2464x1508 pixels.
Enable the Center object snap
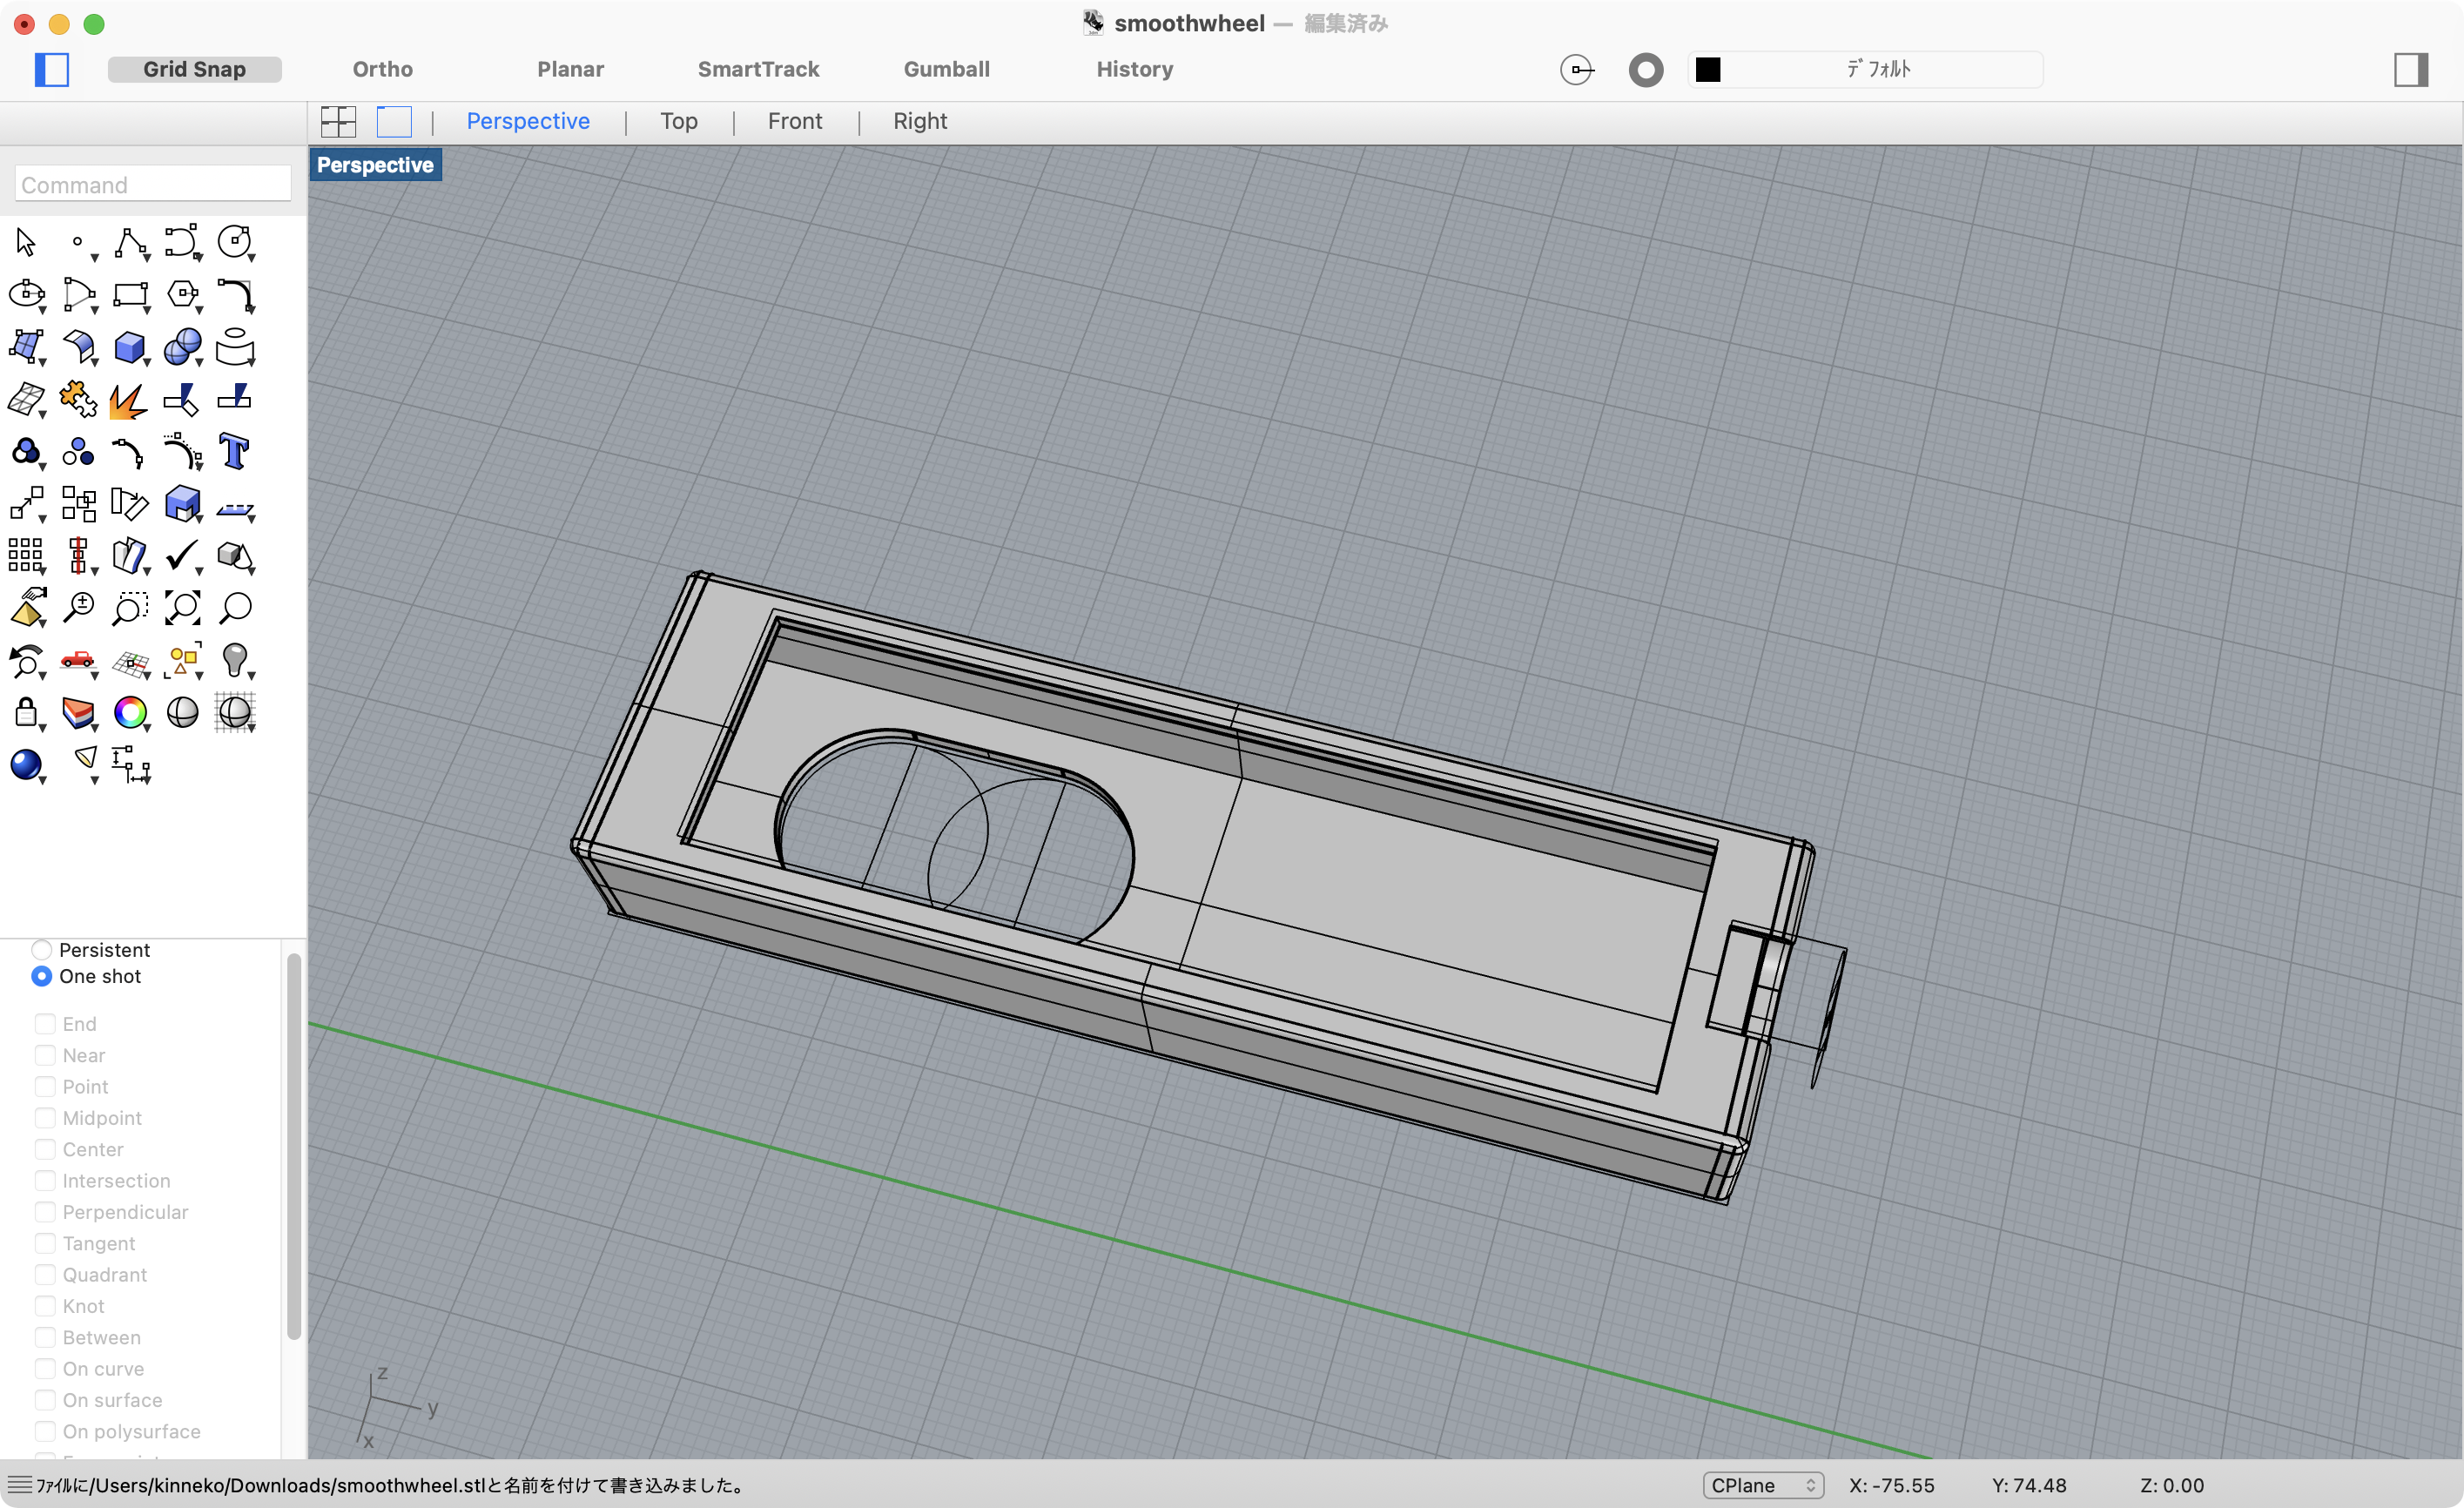point(45,1149)
